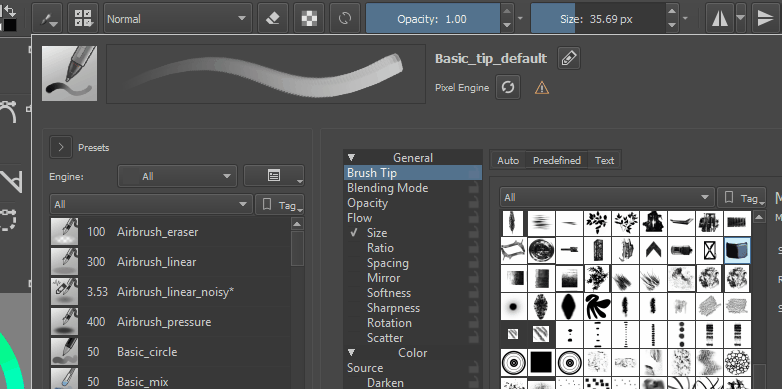
Task: Select the black paw splat brush tip
Action: pos(597,306)
